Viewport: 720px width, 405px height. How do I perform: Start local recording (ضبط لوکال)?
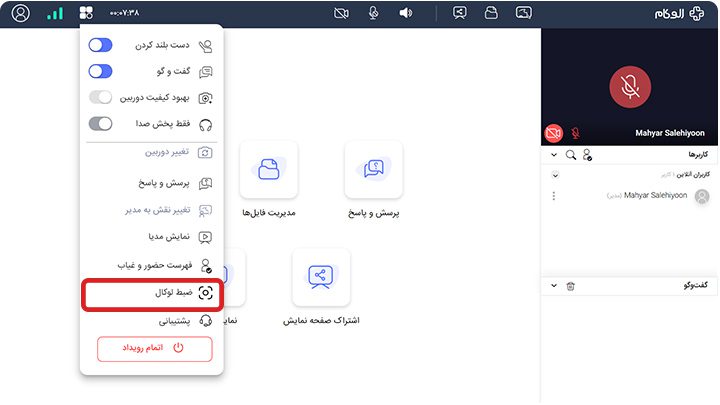click(152, 293)
